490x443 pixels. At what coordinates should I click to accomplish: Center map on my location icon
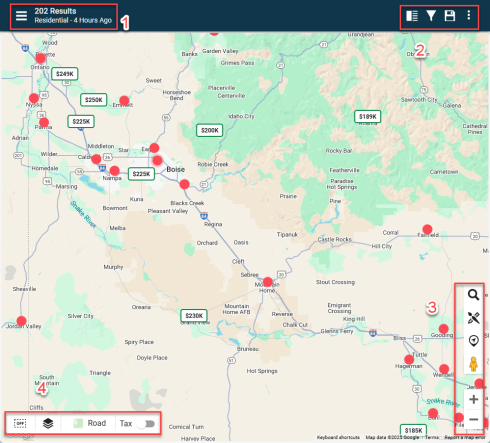tap(473, 340)
